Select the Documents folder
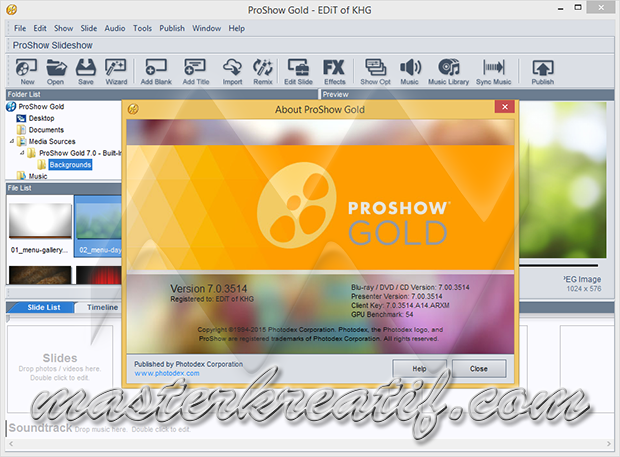620x457 pixels. coord(40,130)
